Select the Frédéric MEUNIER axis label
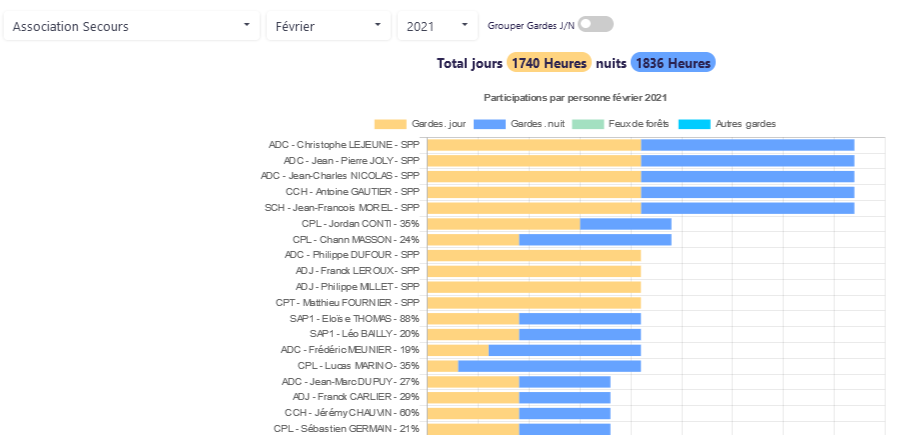This screenshot has height=435, width=898. 350,350
